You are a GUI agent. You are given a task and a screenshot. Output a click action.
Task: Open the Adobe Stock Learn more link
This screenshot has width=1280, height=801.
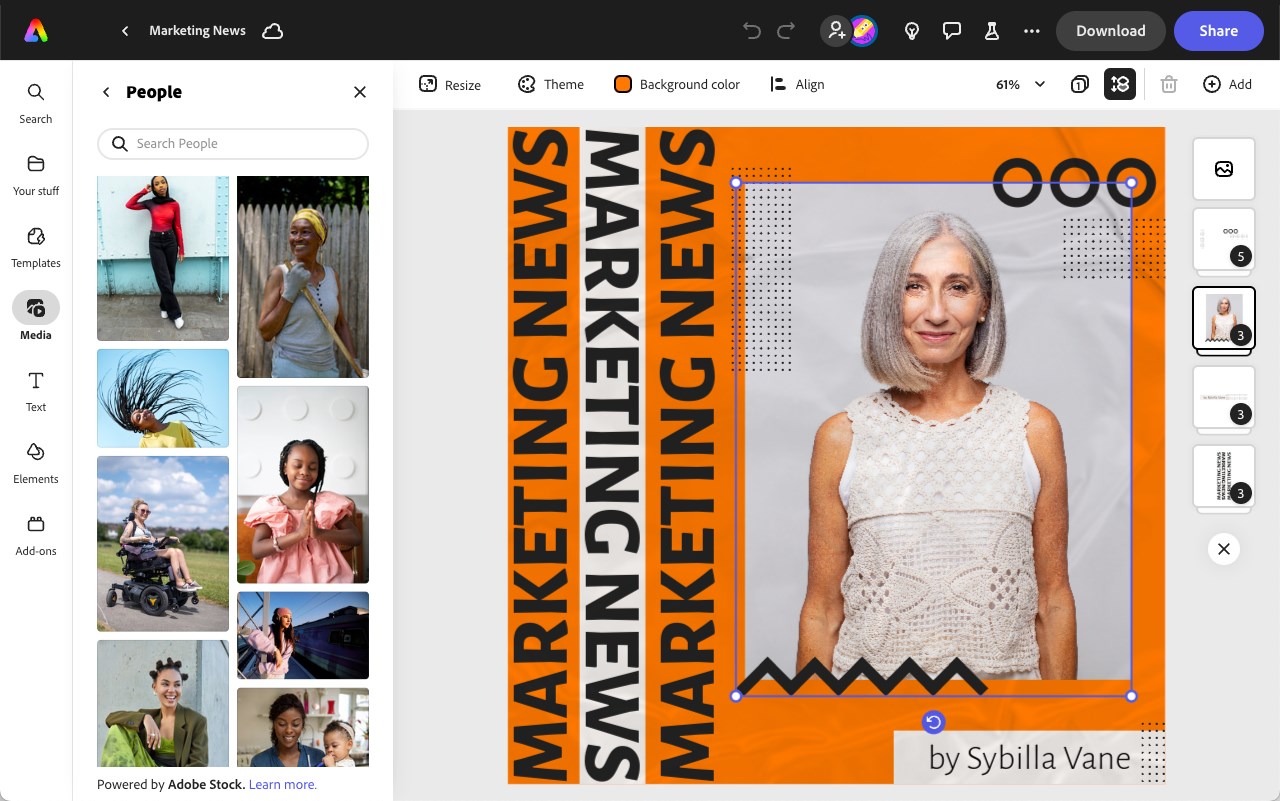coord(283,784)
